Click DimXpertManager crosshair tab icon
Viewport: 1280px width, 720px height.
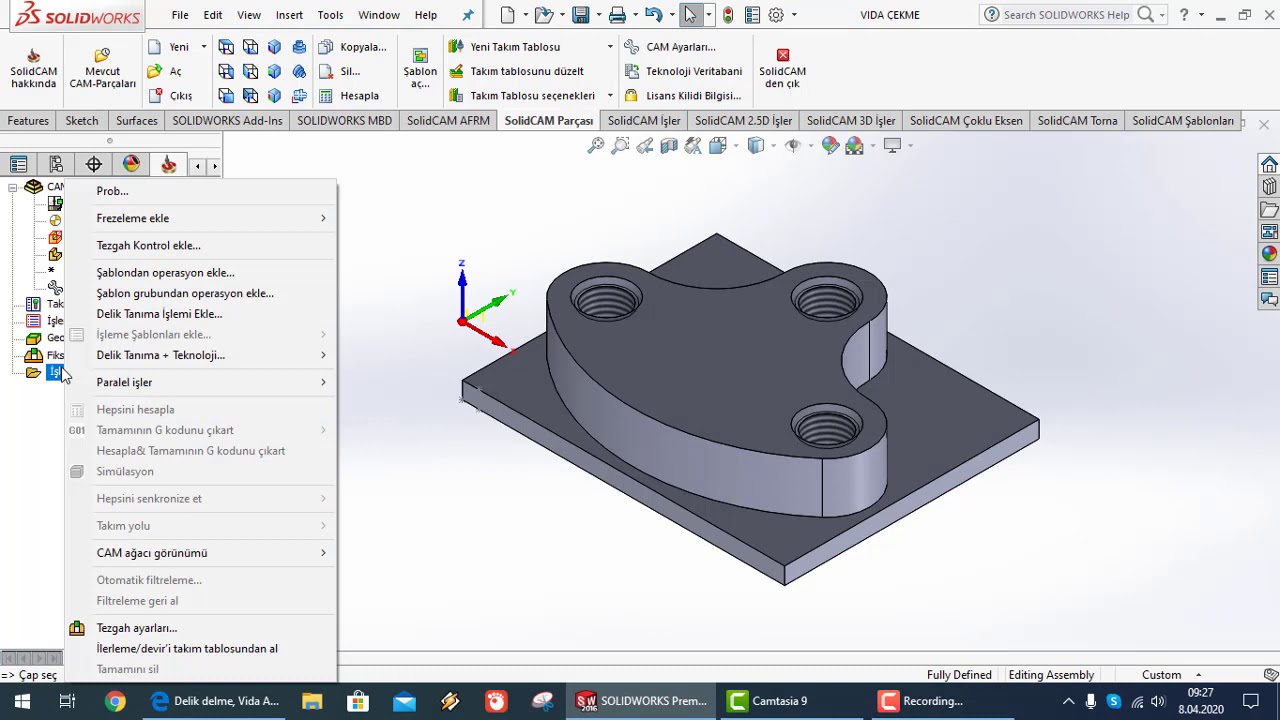[94, 165]
